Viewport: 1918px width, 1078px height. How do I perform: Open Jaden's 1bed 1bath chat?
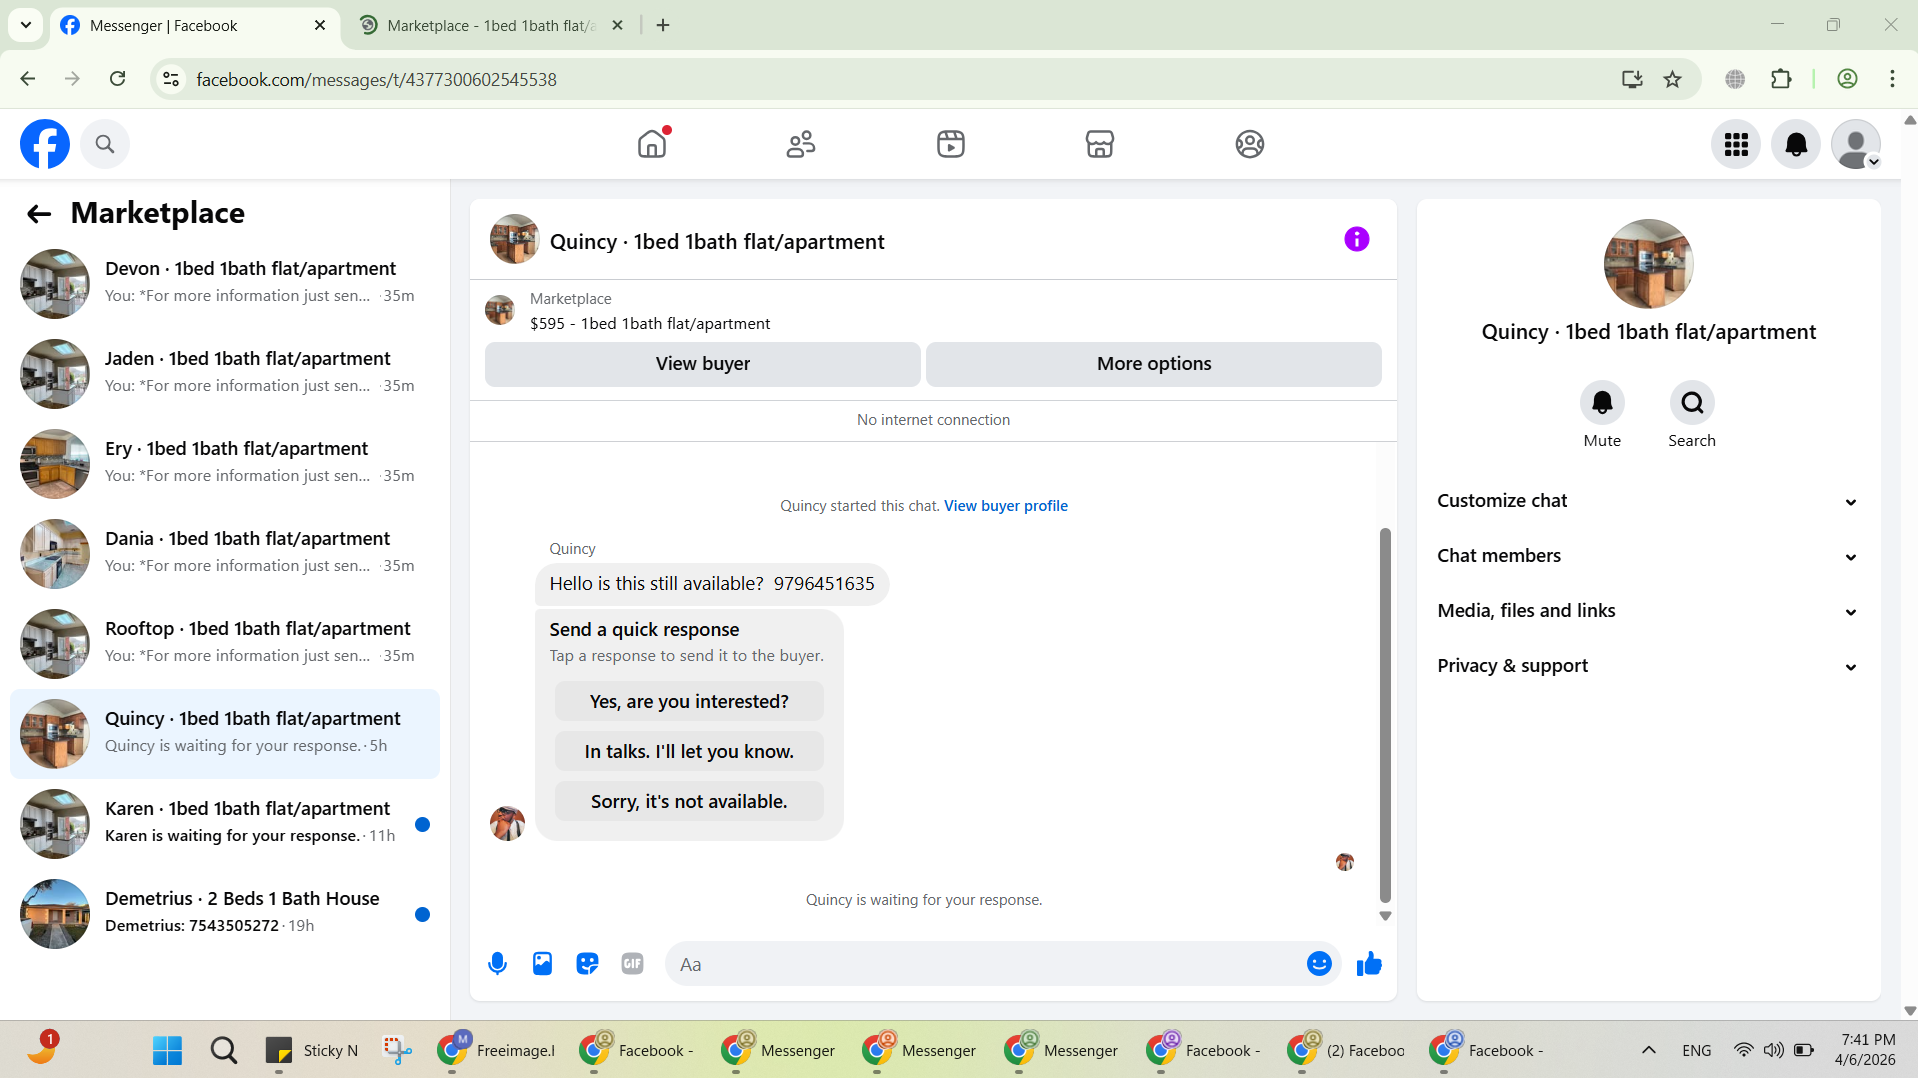click(x=225, y=374)
